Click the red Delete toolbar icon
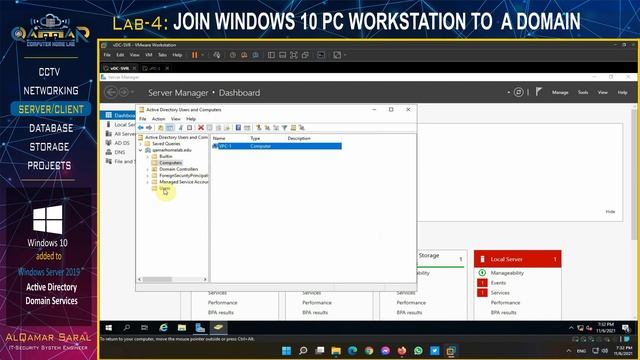The image size is (640, 360). 201,128
